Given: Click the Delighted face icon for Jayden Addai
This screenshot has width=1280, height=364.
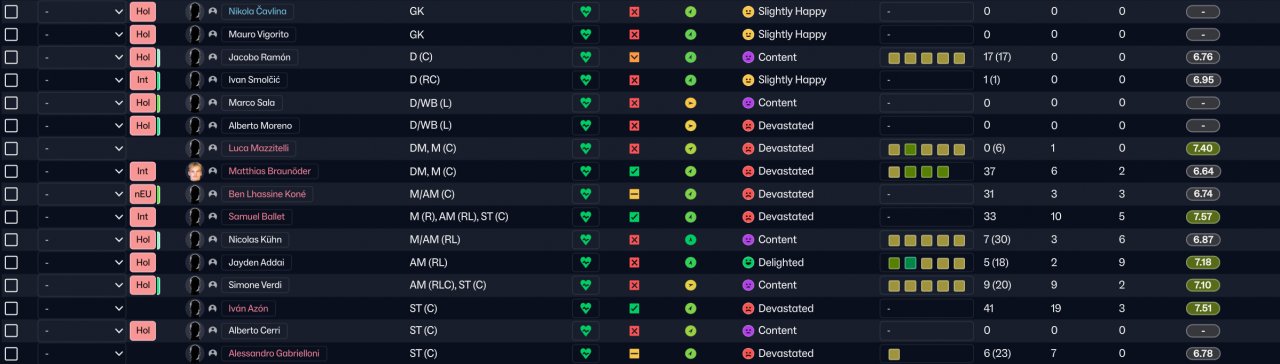Looking at the screenshot, I should [x=748, y=262].
